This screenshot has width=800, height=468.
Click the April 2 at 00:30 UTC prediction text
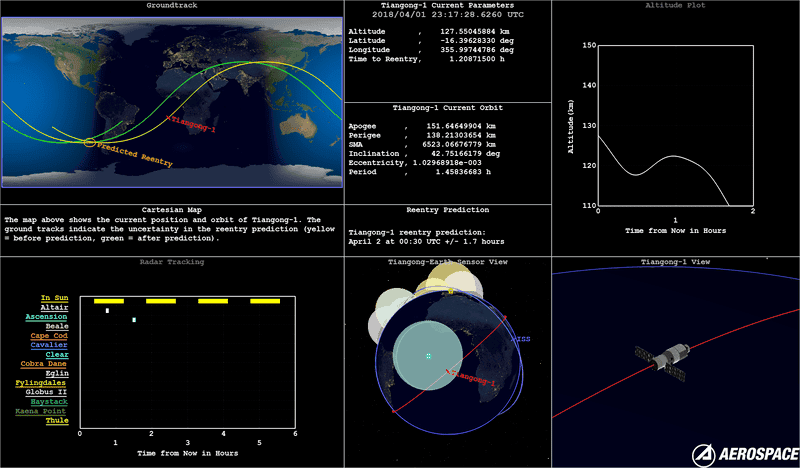[x=427, y=242]
